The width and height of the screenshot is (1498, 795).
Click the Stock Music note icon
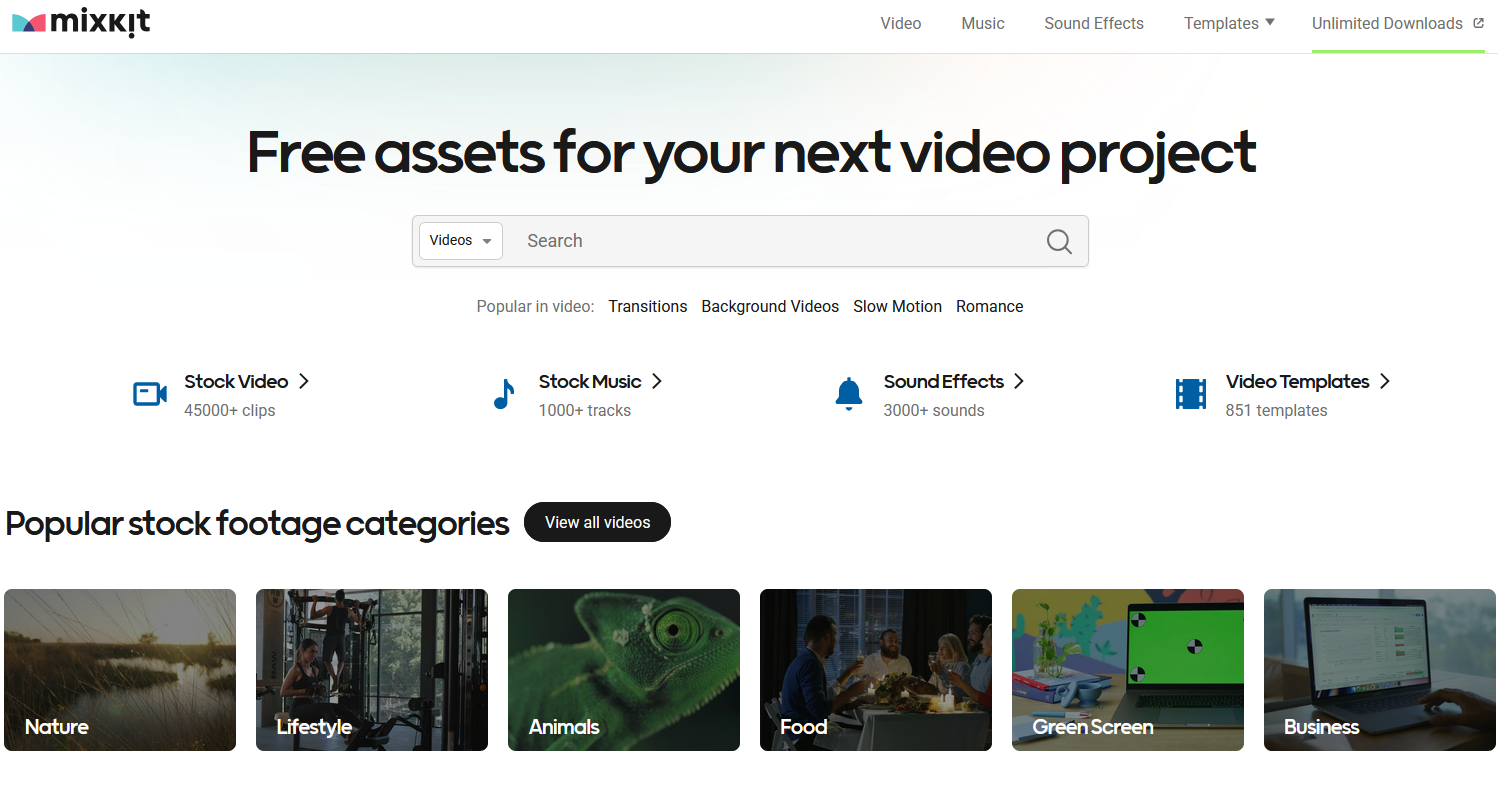[504, 394]
